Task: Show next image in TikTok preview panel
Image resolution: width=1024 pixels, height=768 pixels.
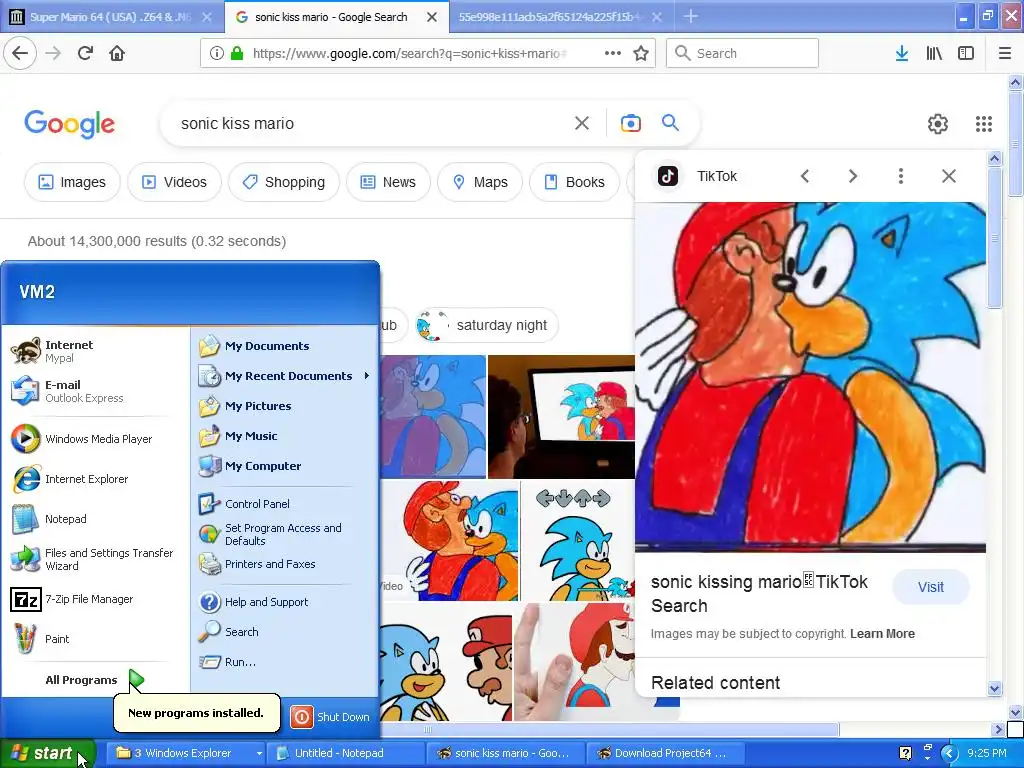Action: click(x=852, y=176)
